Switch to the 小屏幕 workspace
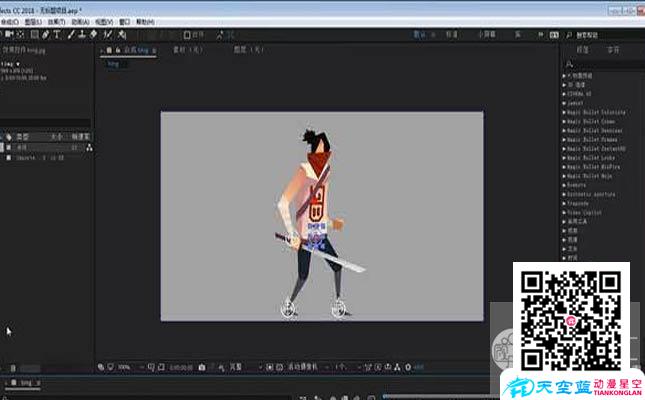Viewport: 645px width, 400px height. pos(487,35)
